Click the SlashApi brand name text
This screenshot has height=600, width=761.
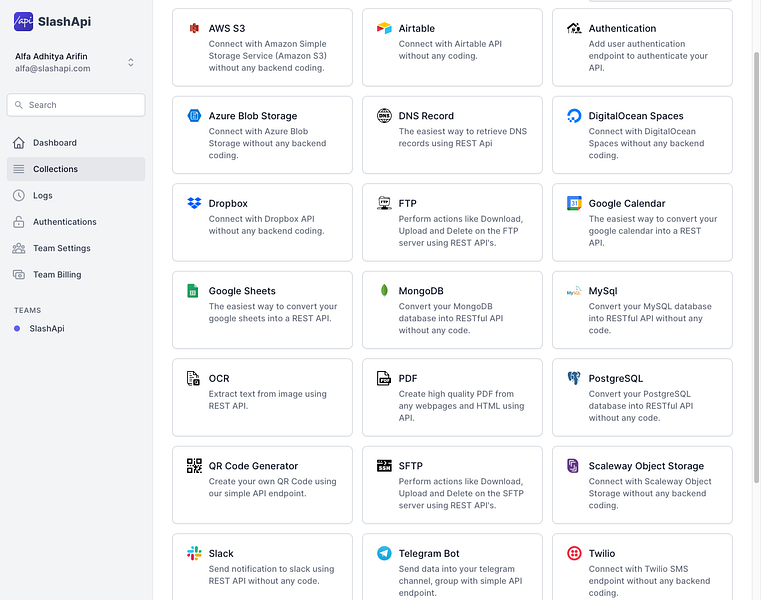point(64,21)
